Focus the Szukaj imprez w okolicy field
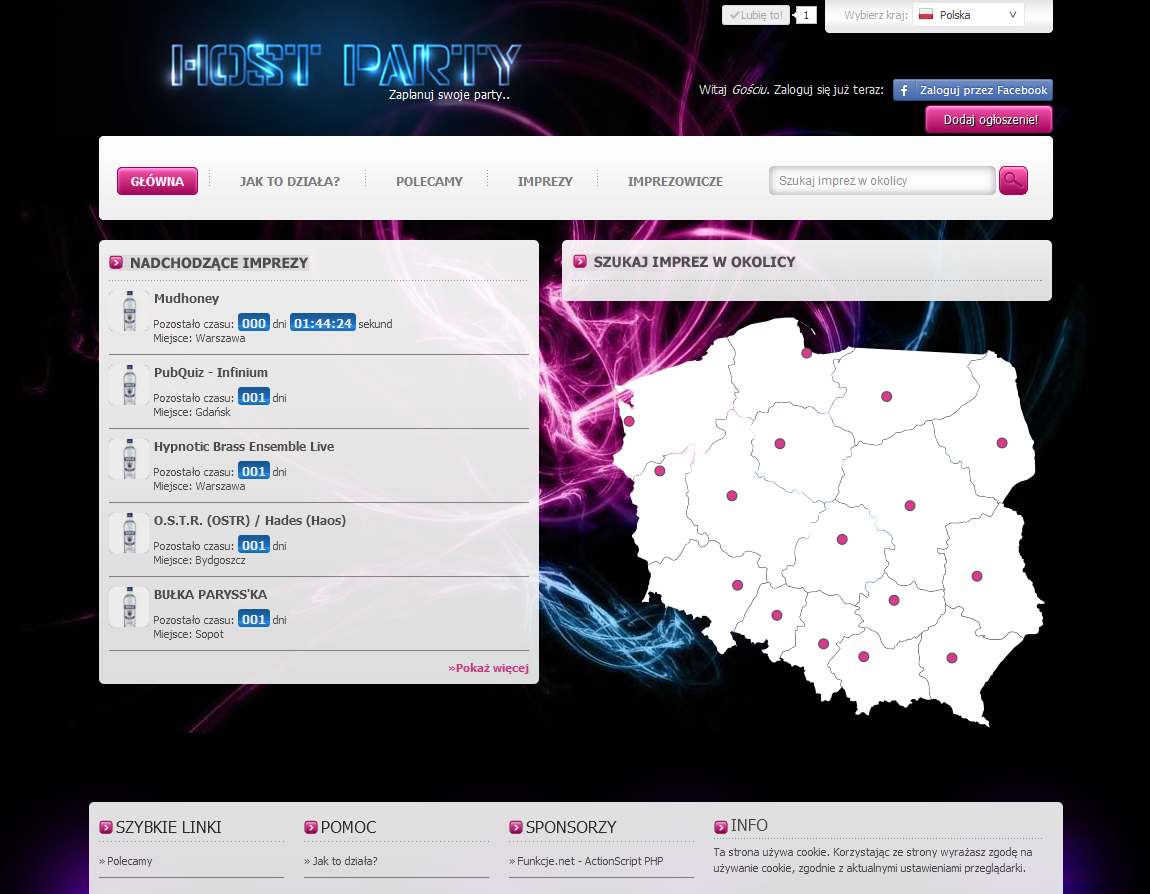Image resolution: width=1150 pixels, height=894 pixels. [x=882, y=180]
